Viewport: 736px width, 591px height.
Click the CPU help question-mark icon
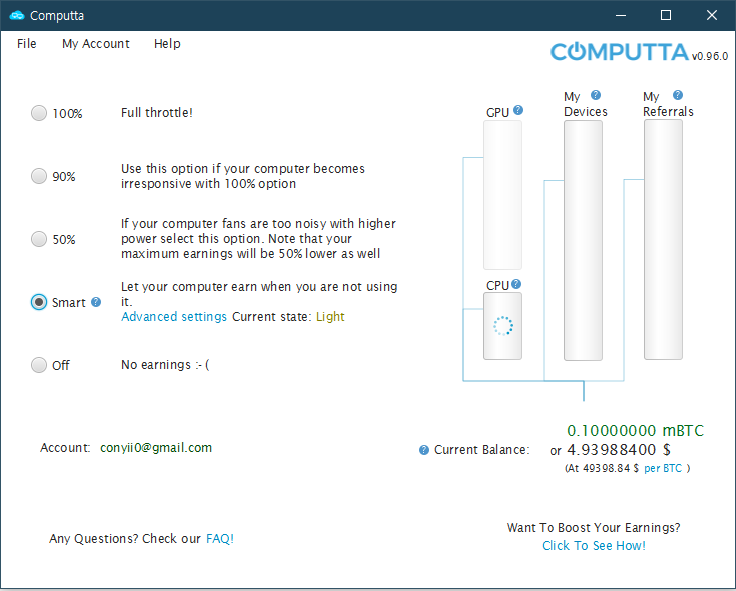[x=516, y=284]
